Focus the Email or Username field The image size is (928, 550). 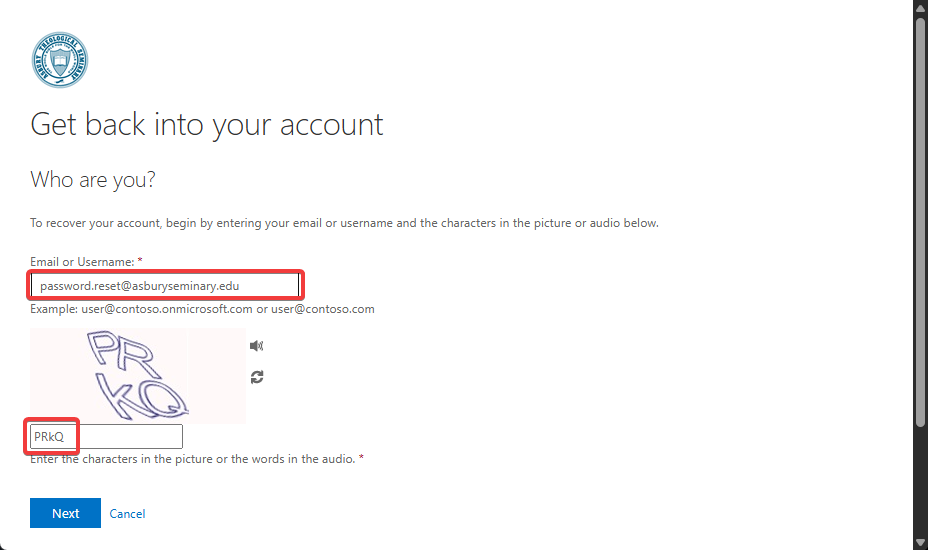point(165,286)
